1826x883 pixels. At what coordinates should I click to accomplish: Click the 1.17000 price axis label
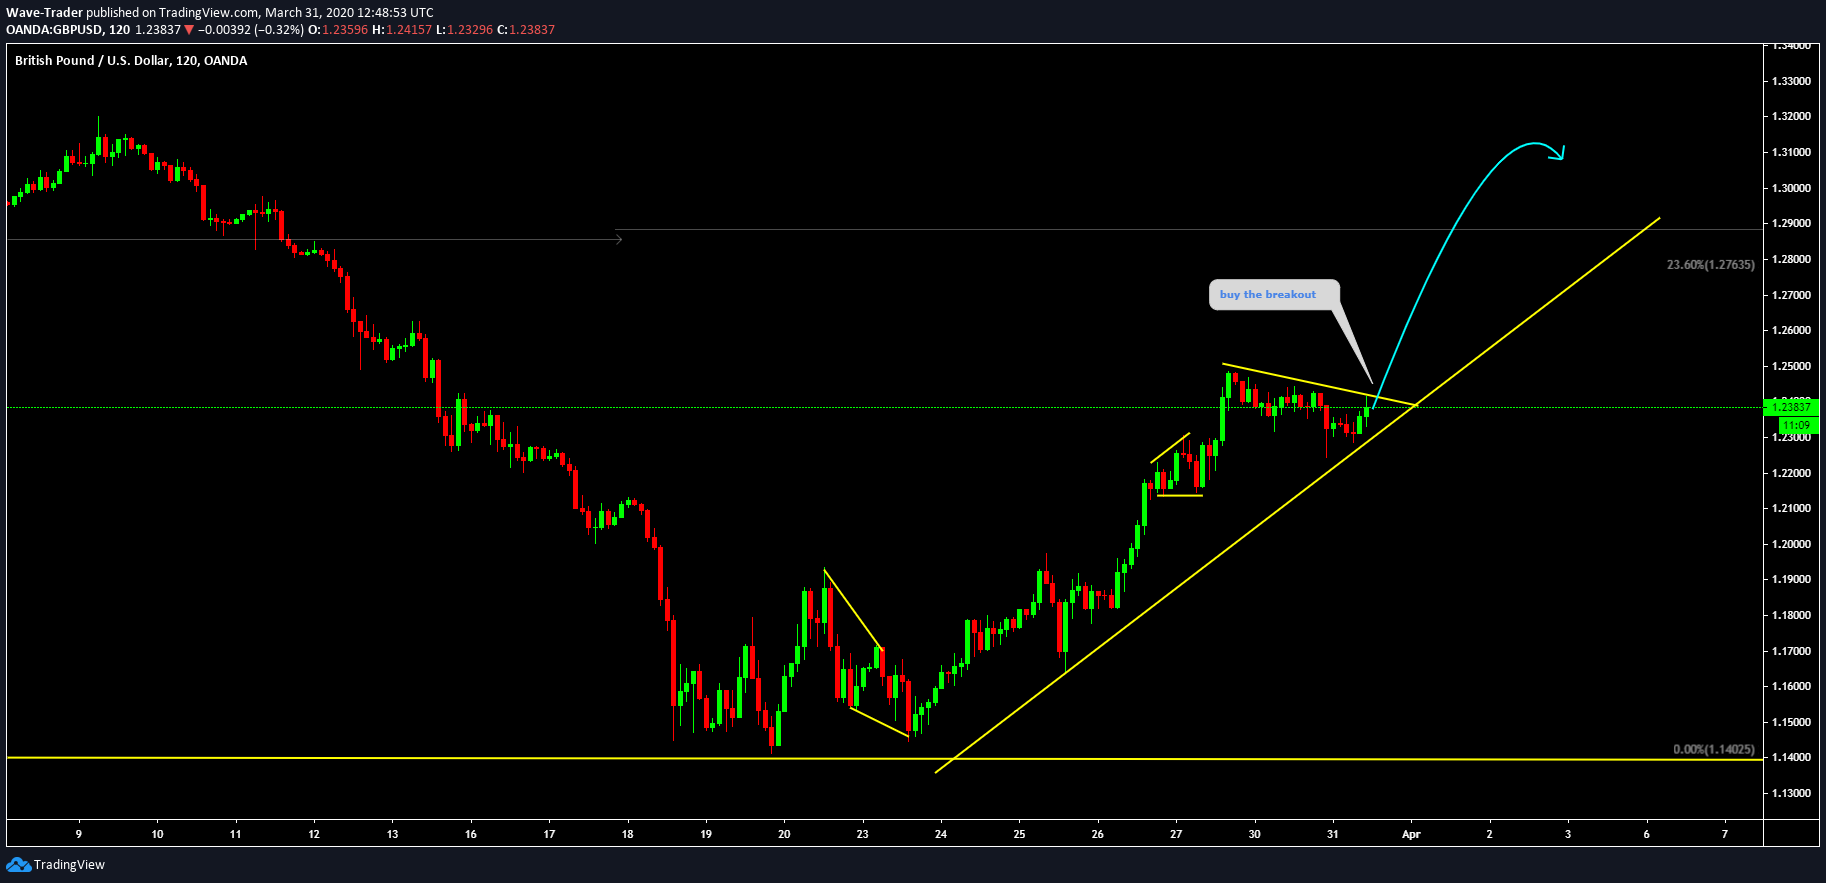1791,651
